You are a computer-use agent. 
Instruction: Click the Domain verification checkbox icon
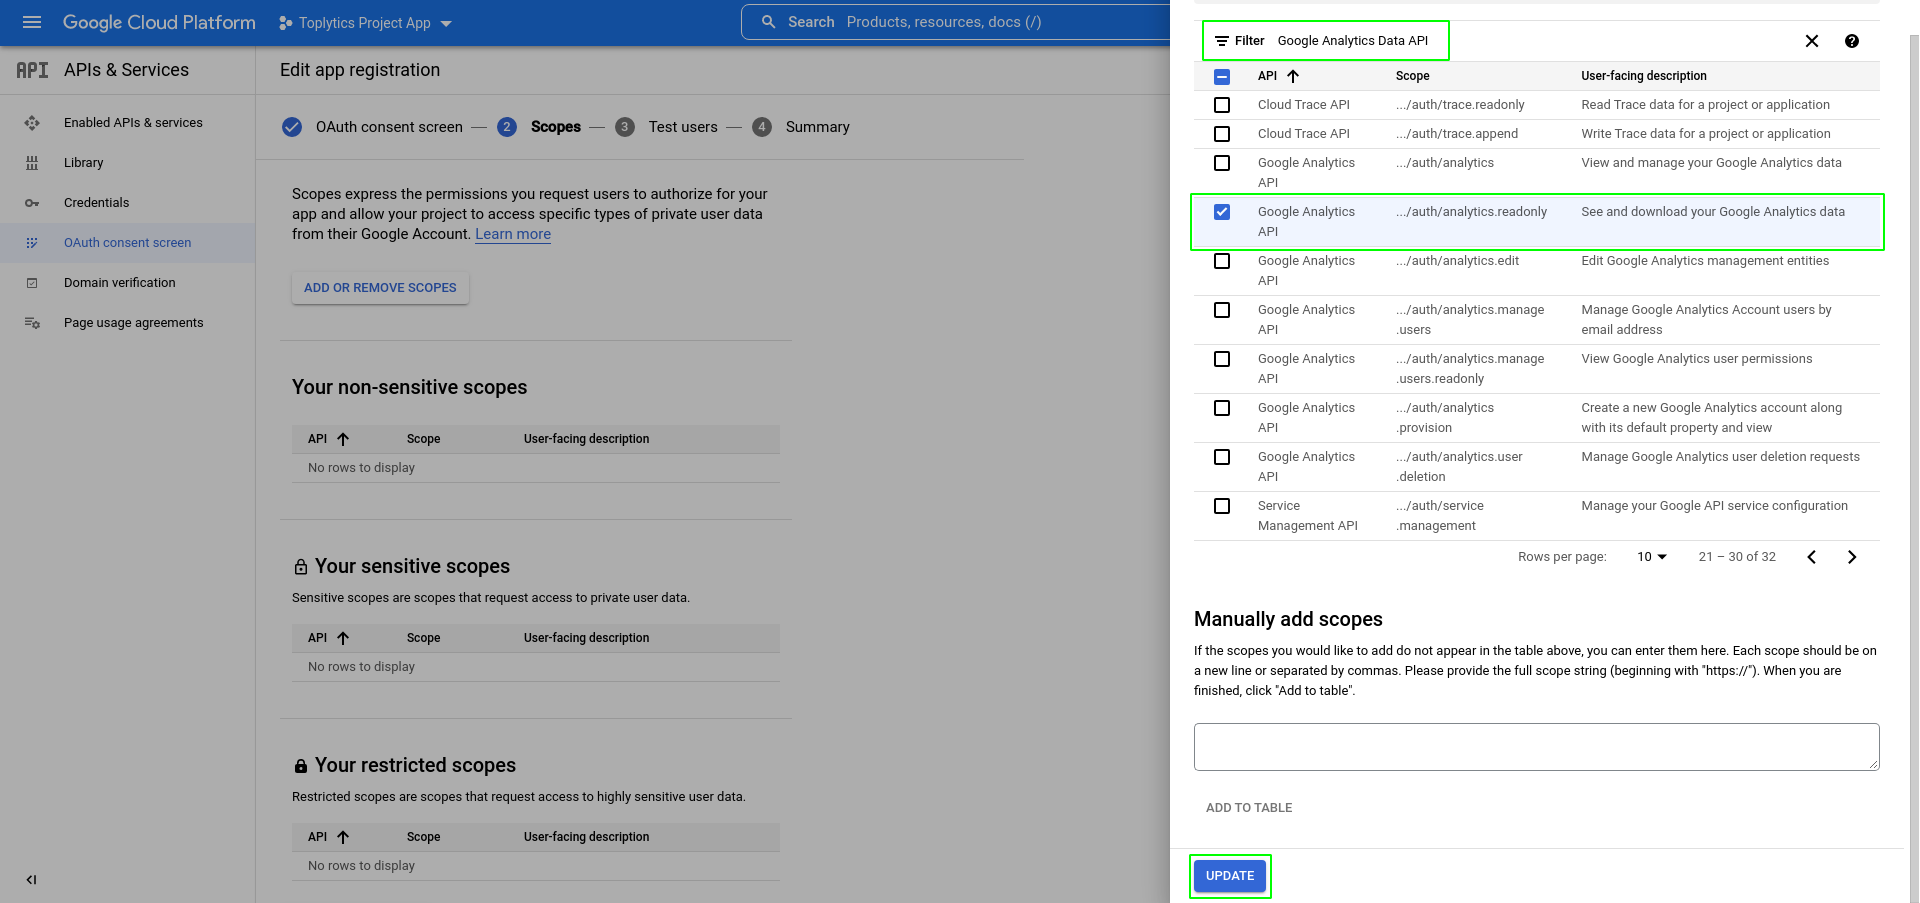[x=32, y=283]
